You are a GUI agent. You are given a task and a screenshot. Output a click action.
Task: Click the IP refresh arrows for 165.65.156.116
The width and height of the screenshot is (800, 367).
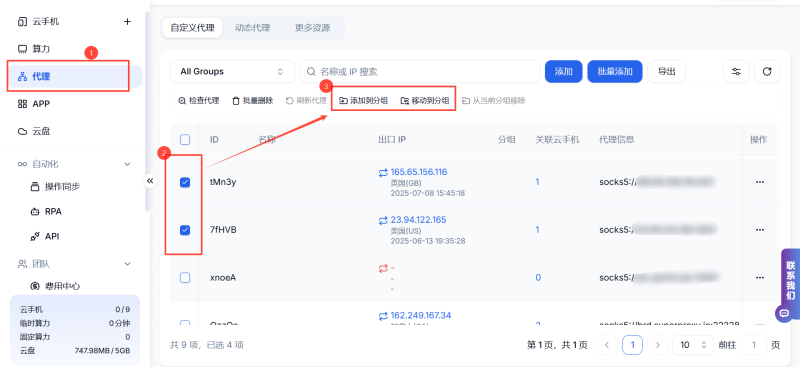coord(383,172)
